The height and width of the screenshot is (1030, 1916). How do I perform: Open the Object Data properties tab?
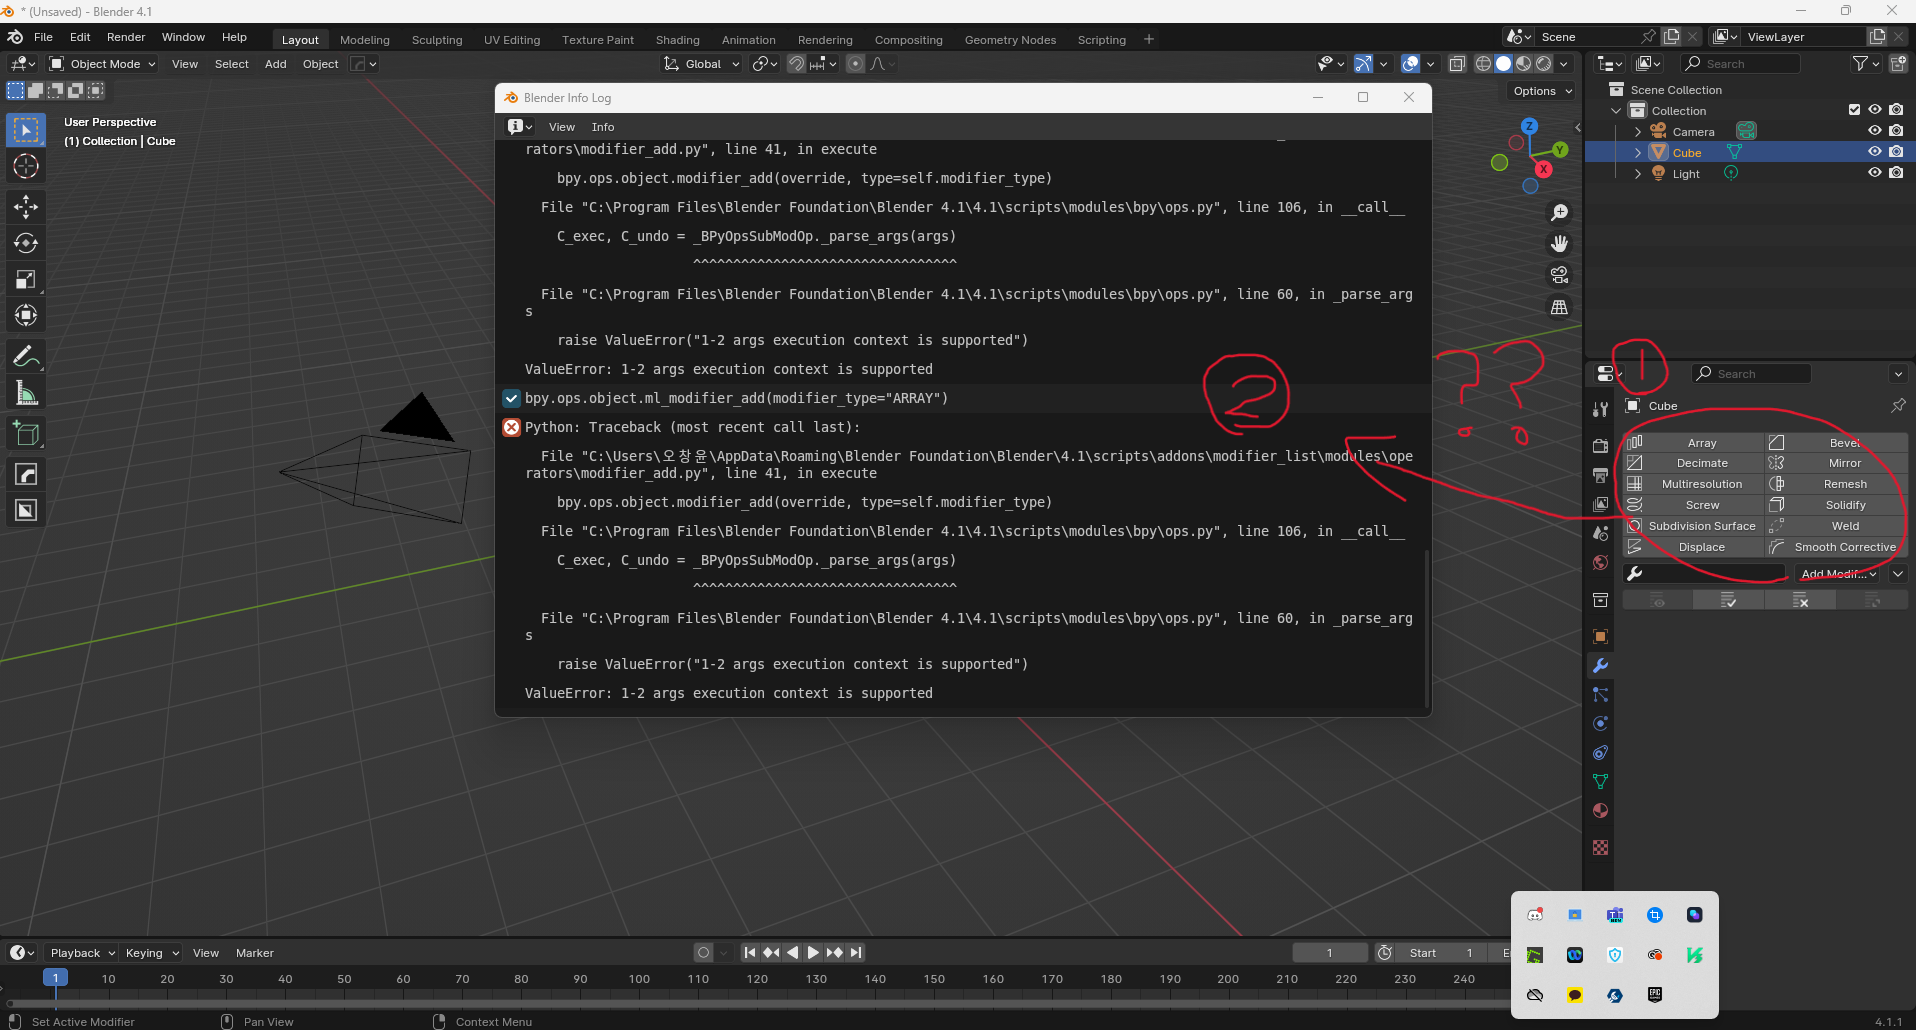pos(1600,781)
